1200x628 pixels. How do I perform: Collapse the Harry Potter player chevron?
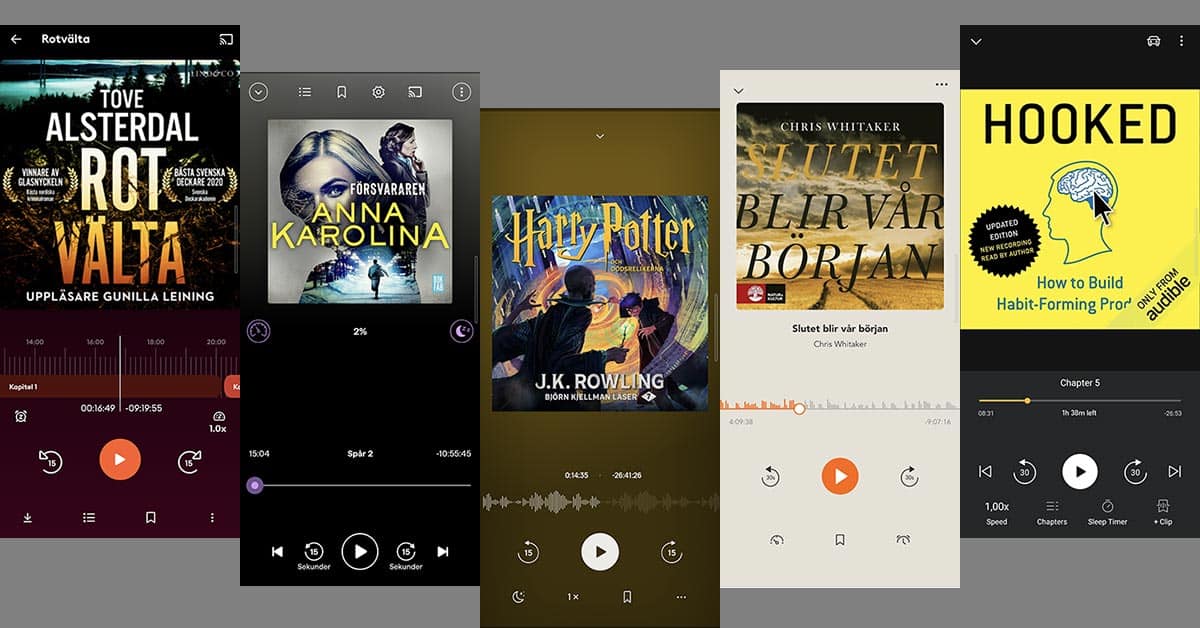(600, 136)
